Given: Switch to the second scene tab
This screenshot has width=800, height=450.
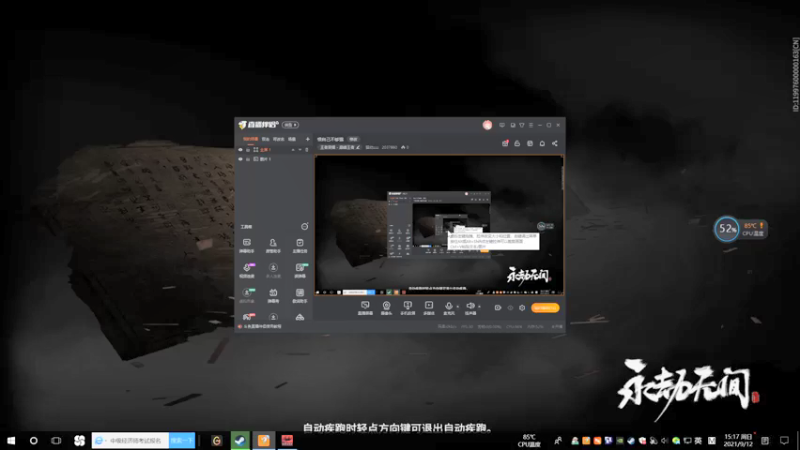Looking at the screenshot, I should tap(265, 139).
